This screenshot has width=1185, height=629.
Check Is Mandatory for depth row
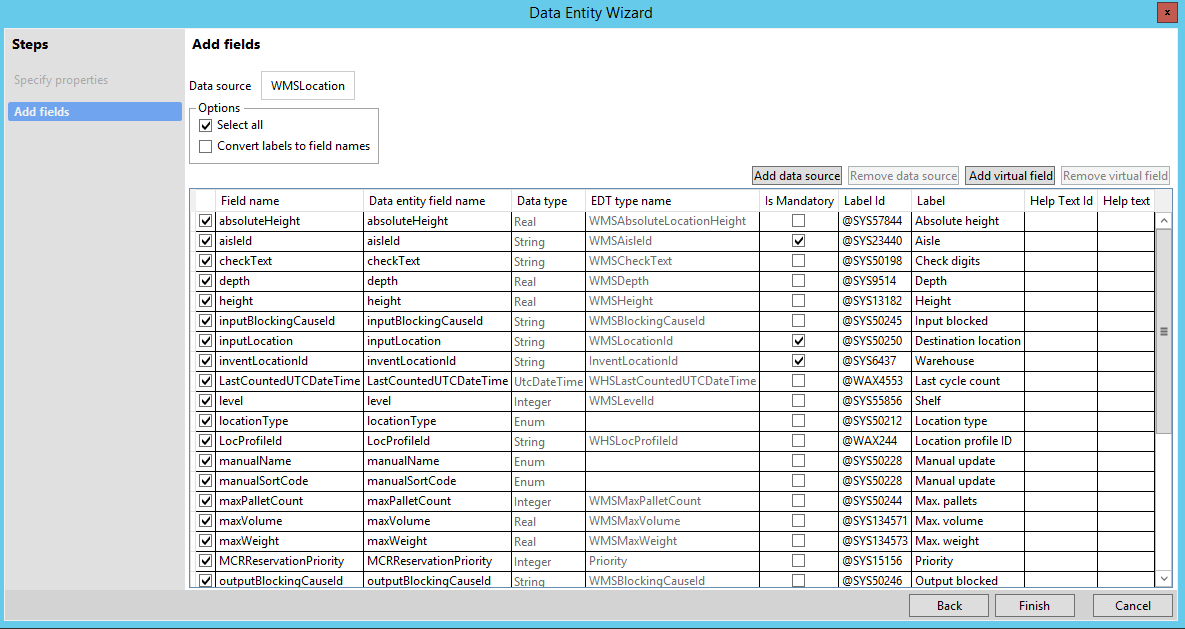click(798, 281)
